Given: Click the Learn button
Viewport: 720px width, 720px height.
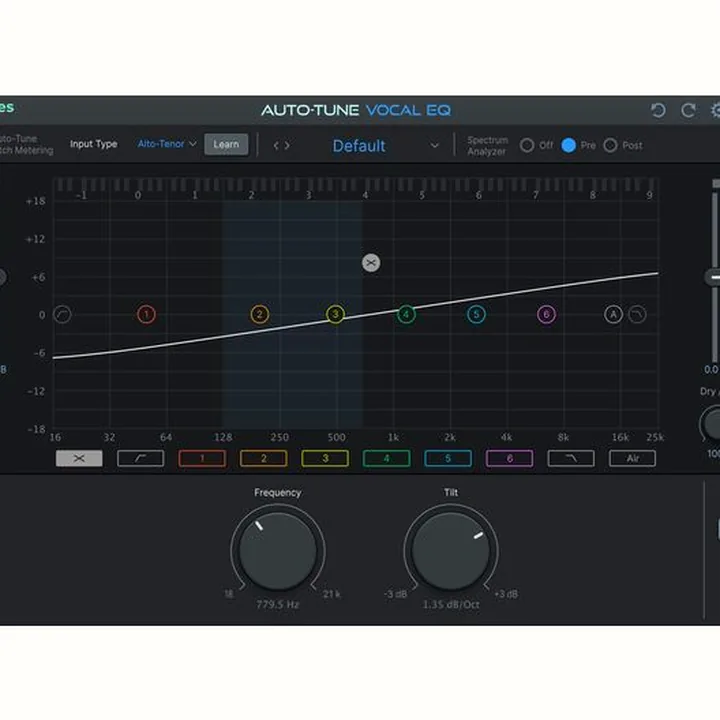Looking at the screenshot, I should 226,144.
